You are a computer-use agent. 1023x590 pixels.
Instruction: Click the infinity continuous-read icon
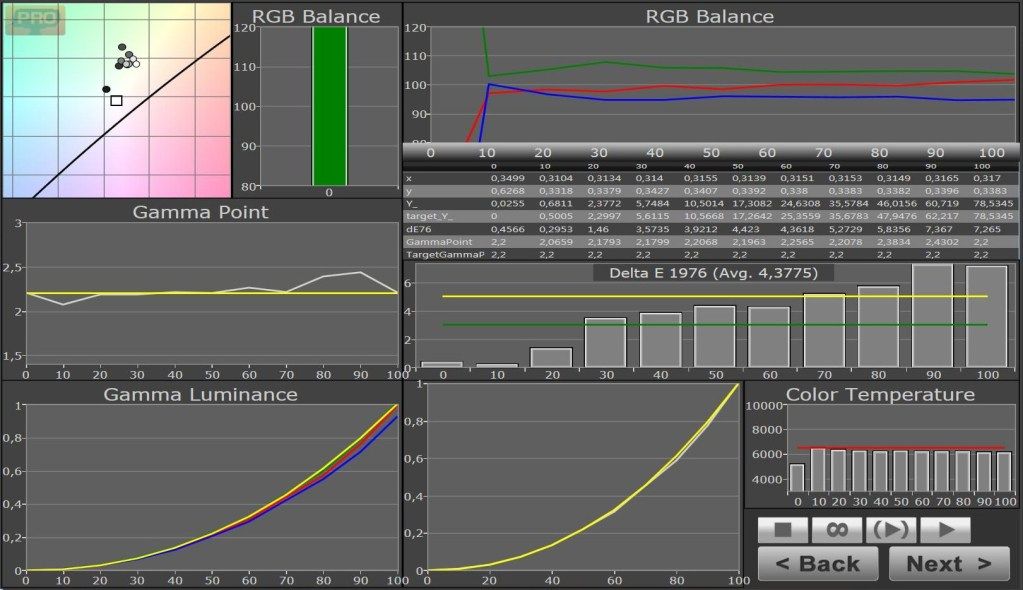point(836,530)
